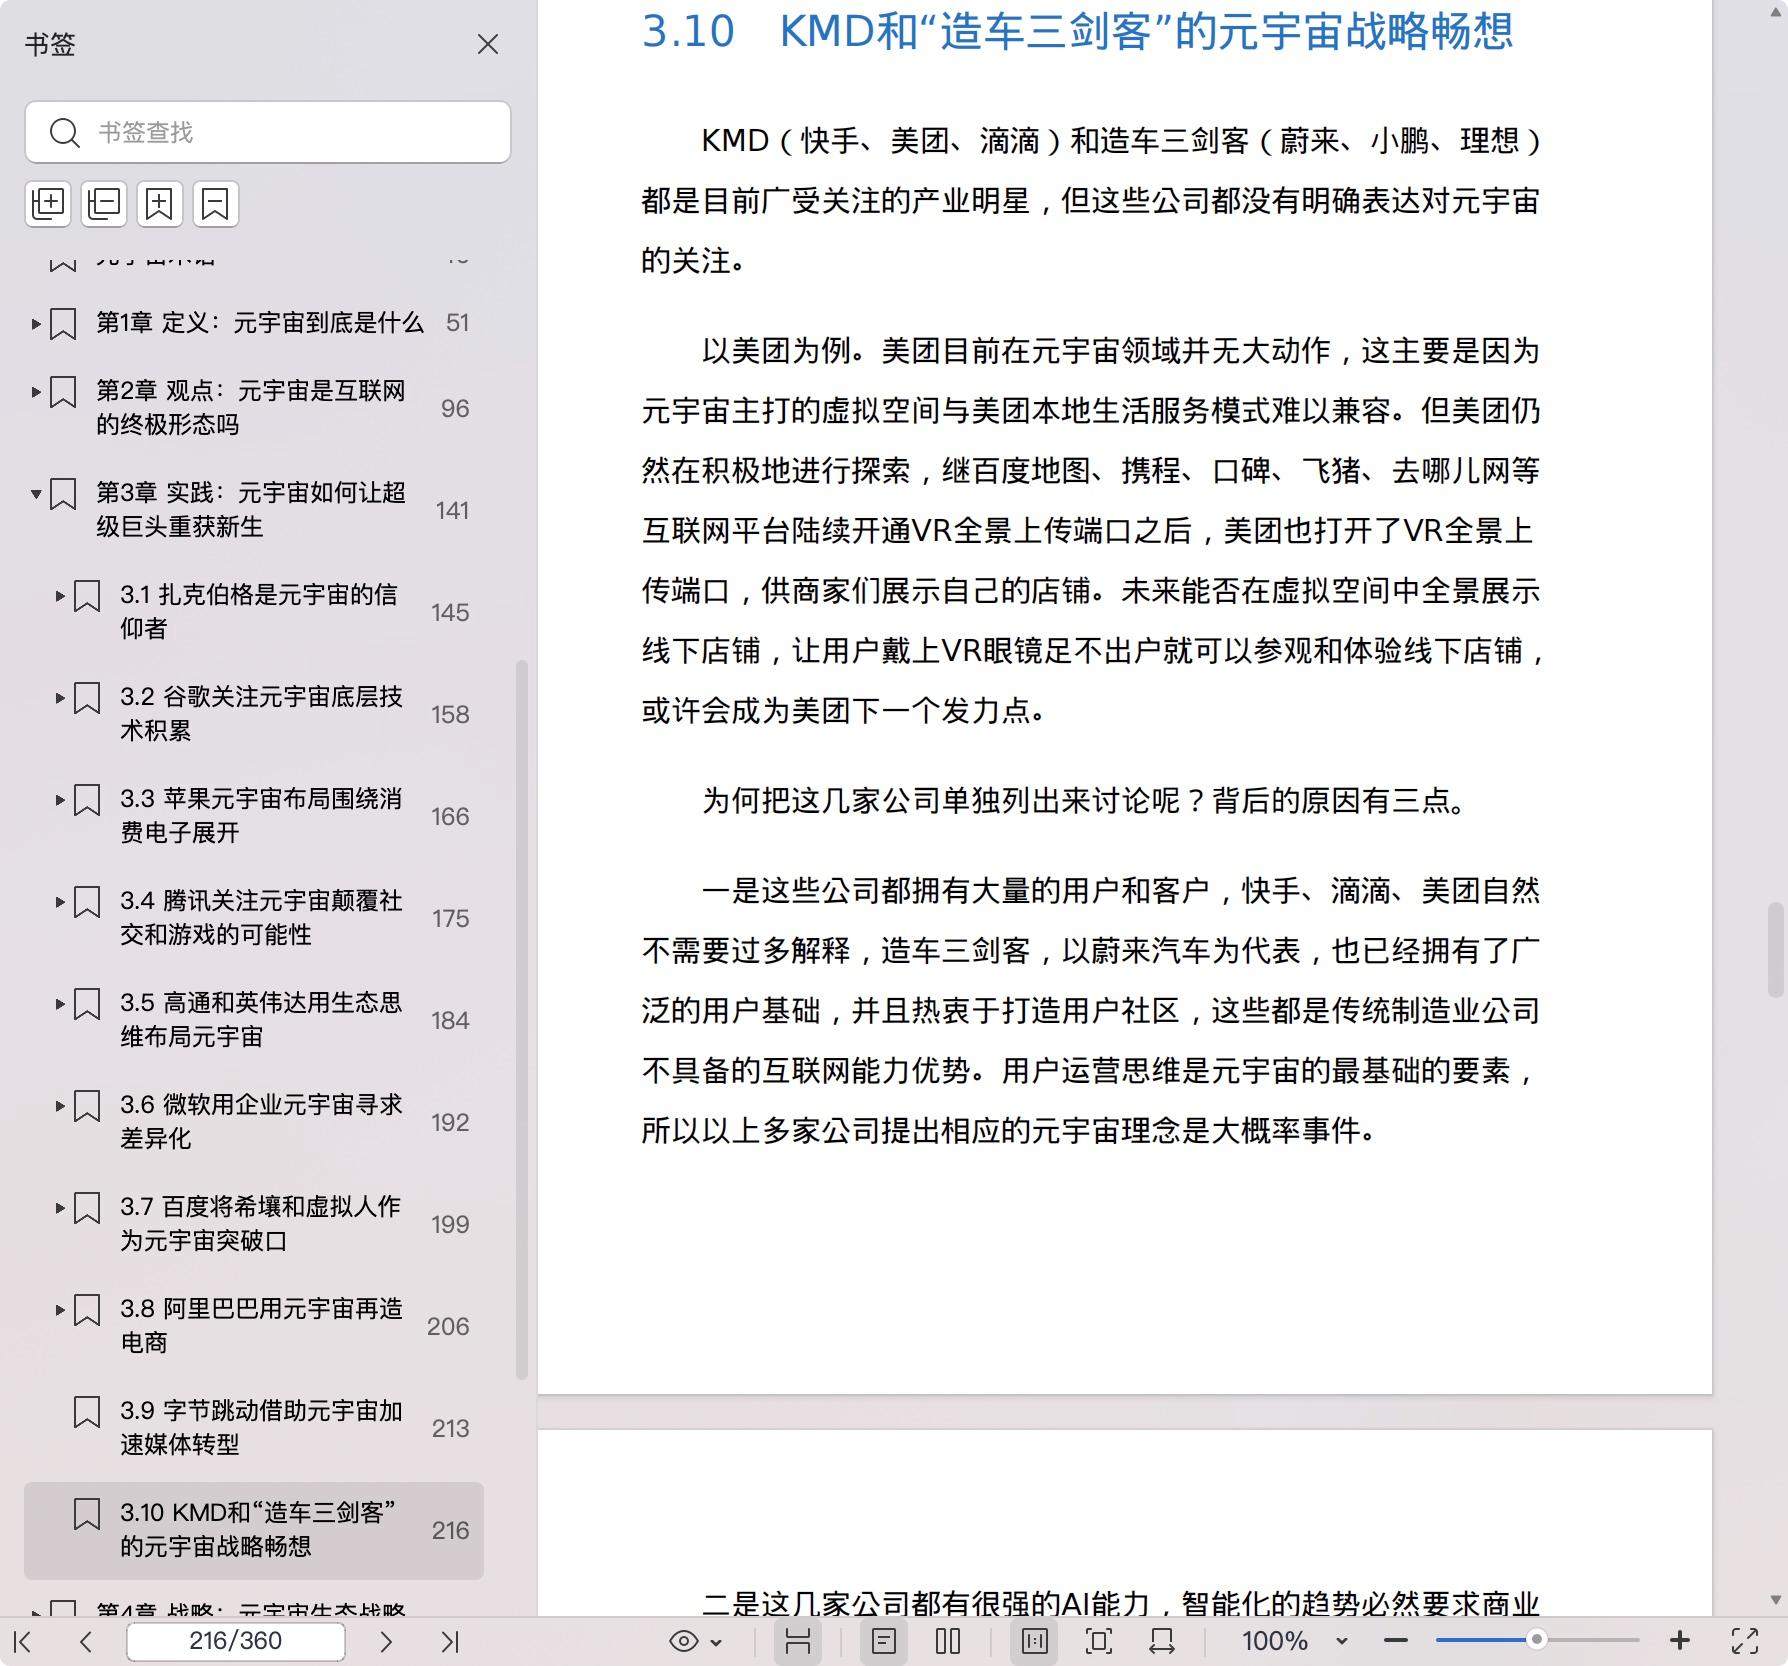Viewport: 1788px width, 1666px height.
Task: Jump to 3.9 字节跳动借助元宇宙加速媒体转型
Action: [x=261, y=1427]
